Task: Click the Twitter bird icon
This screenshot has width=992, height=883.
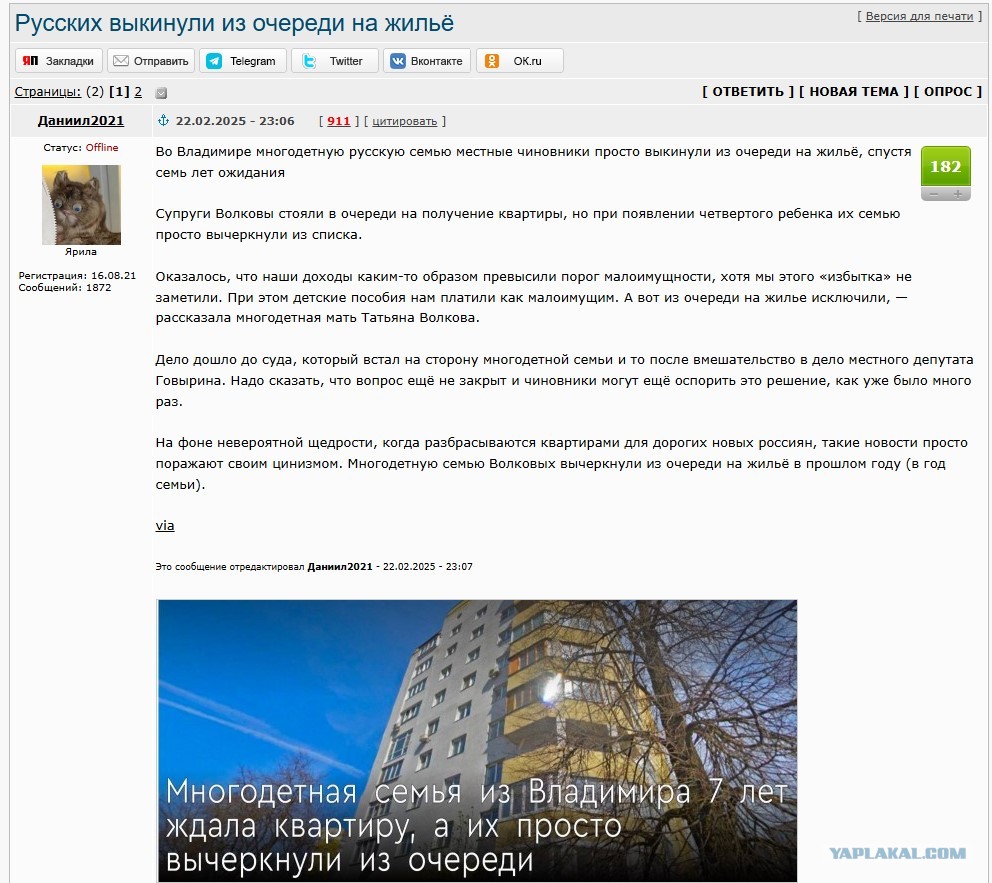Action: [x=309, y=61]
